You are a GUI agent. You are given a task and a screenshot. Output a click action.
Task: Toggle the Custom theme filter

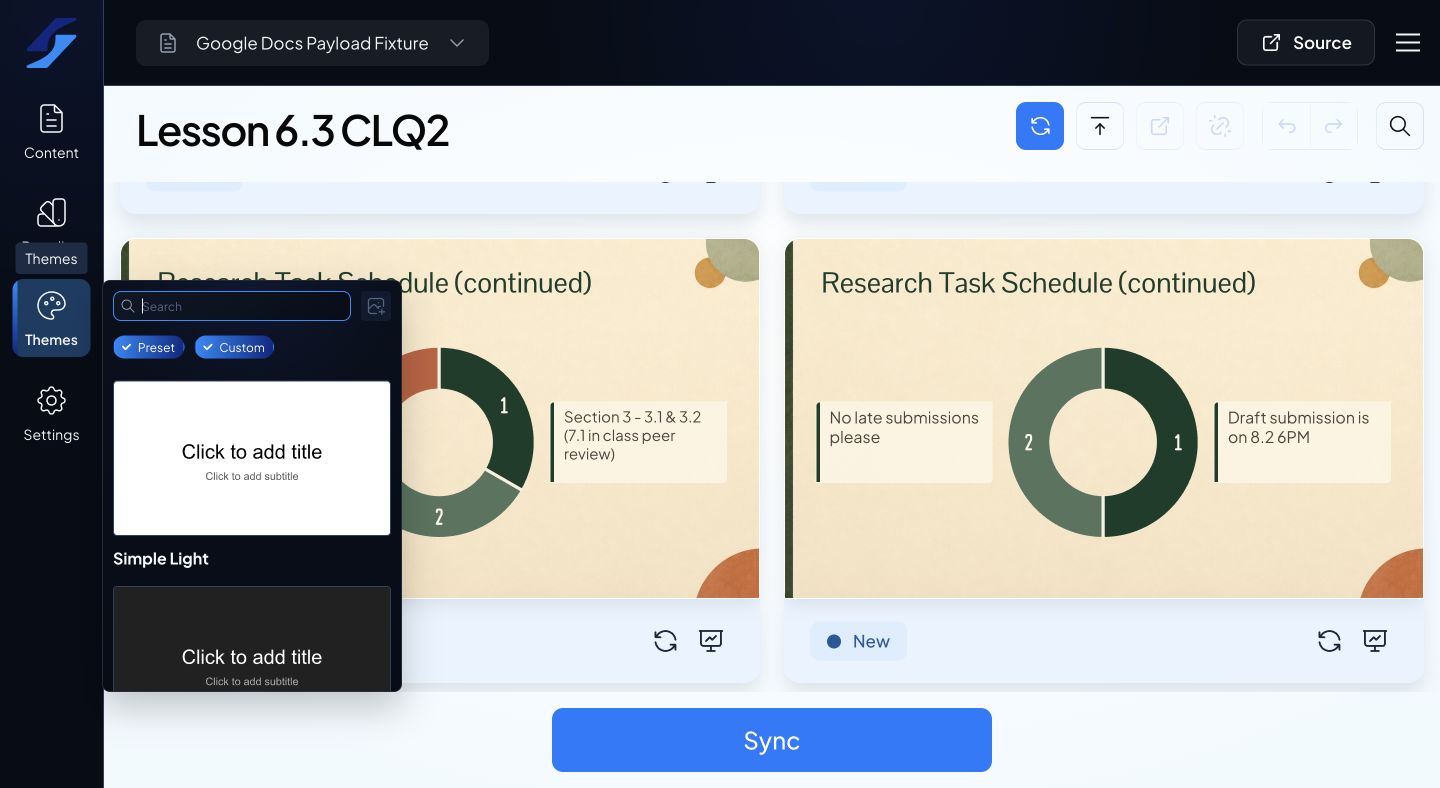(235, 347)
